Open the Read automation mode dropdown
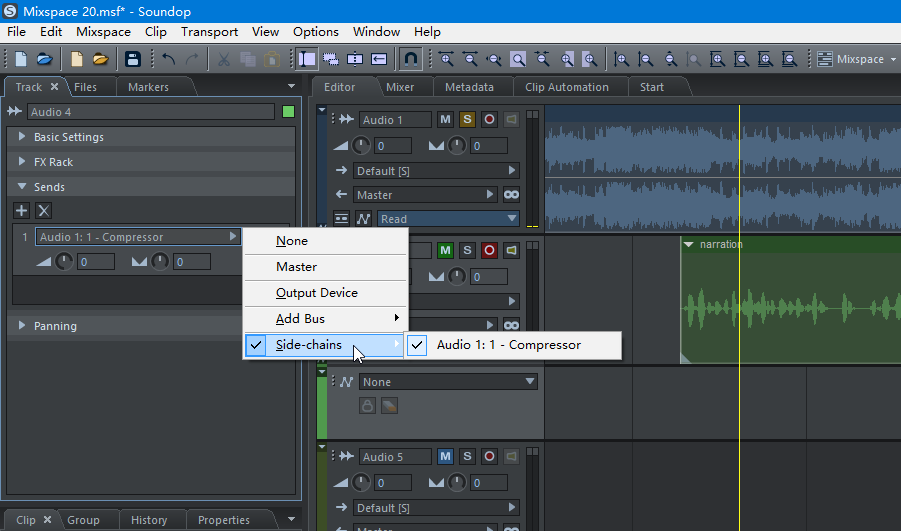This screenshot has height=531, width=901. tap(449, 219)
